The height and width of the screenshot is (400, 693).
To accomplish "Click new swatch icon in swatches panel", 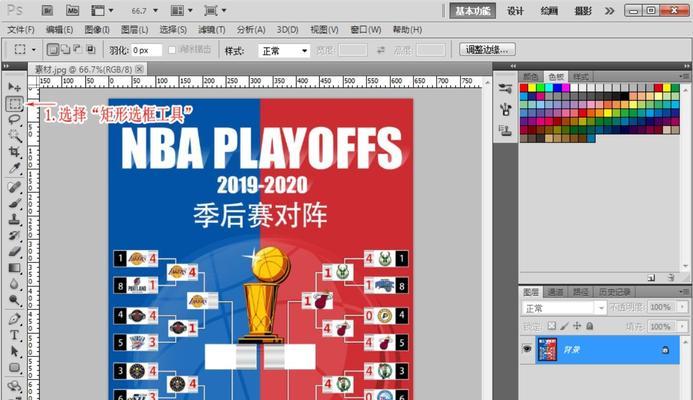I will [x=651, y=278].
